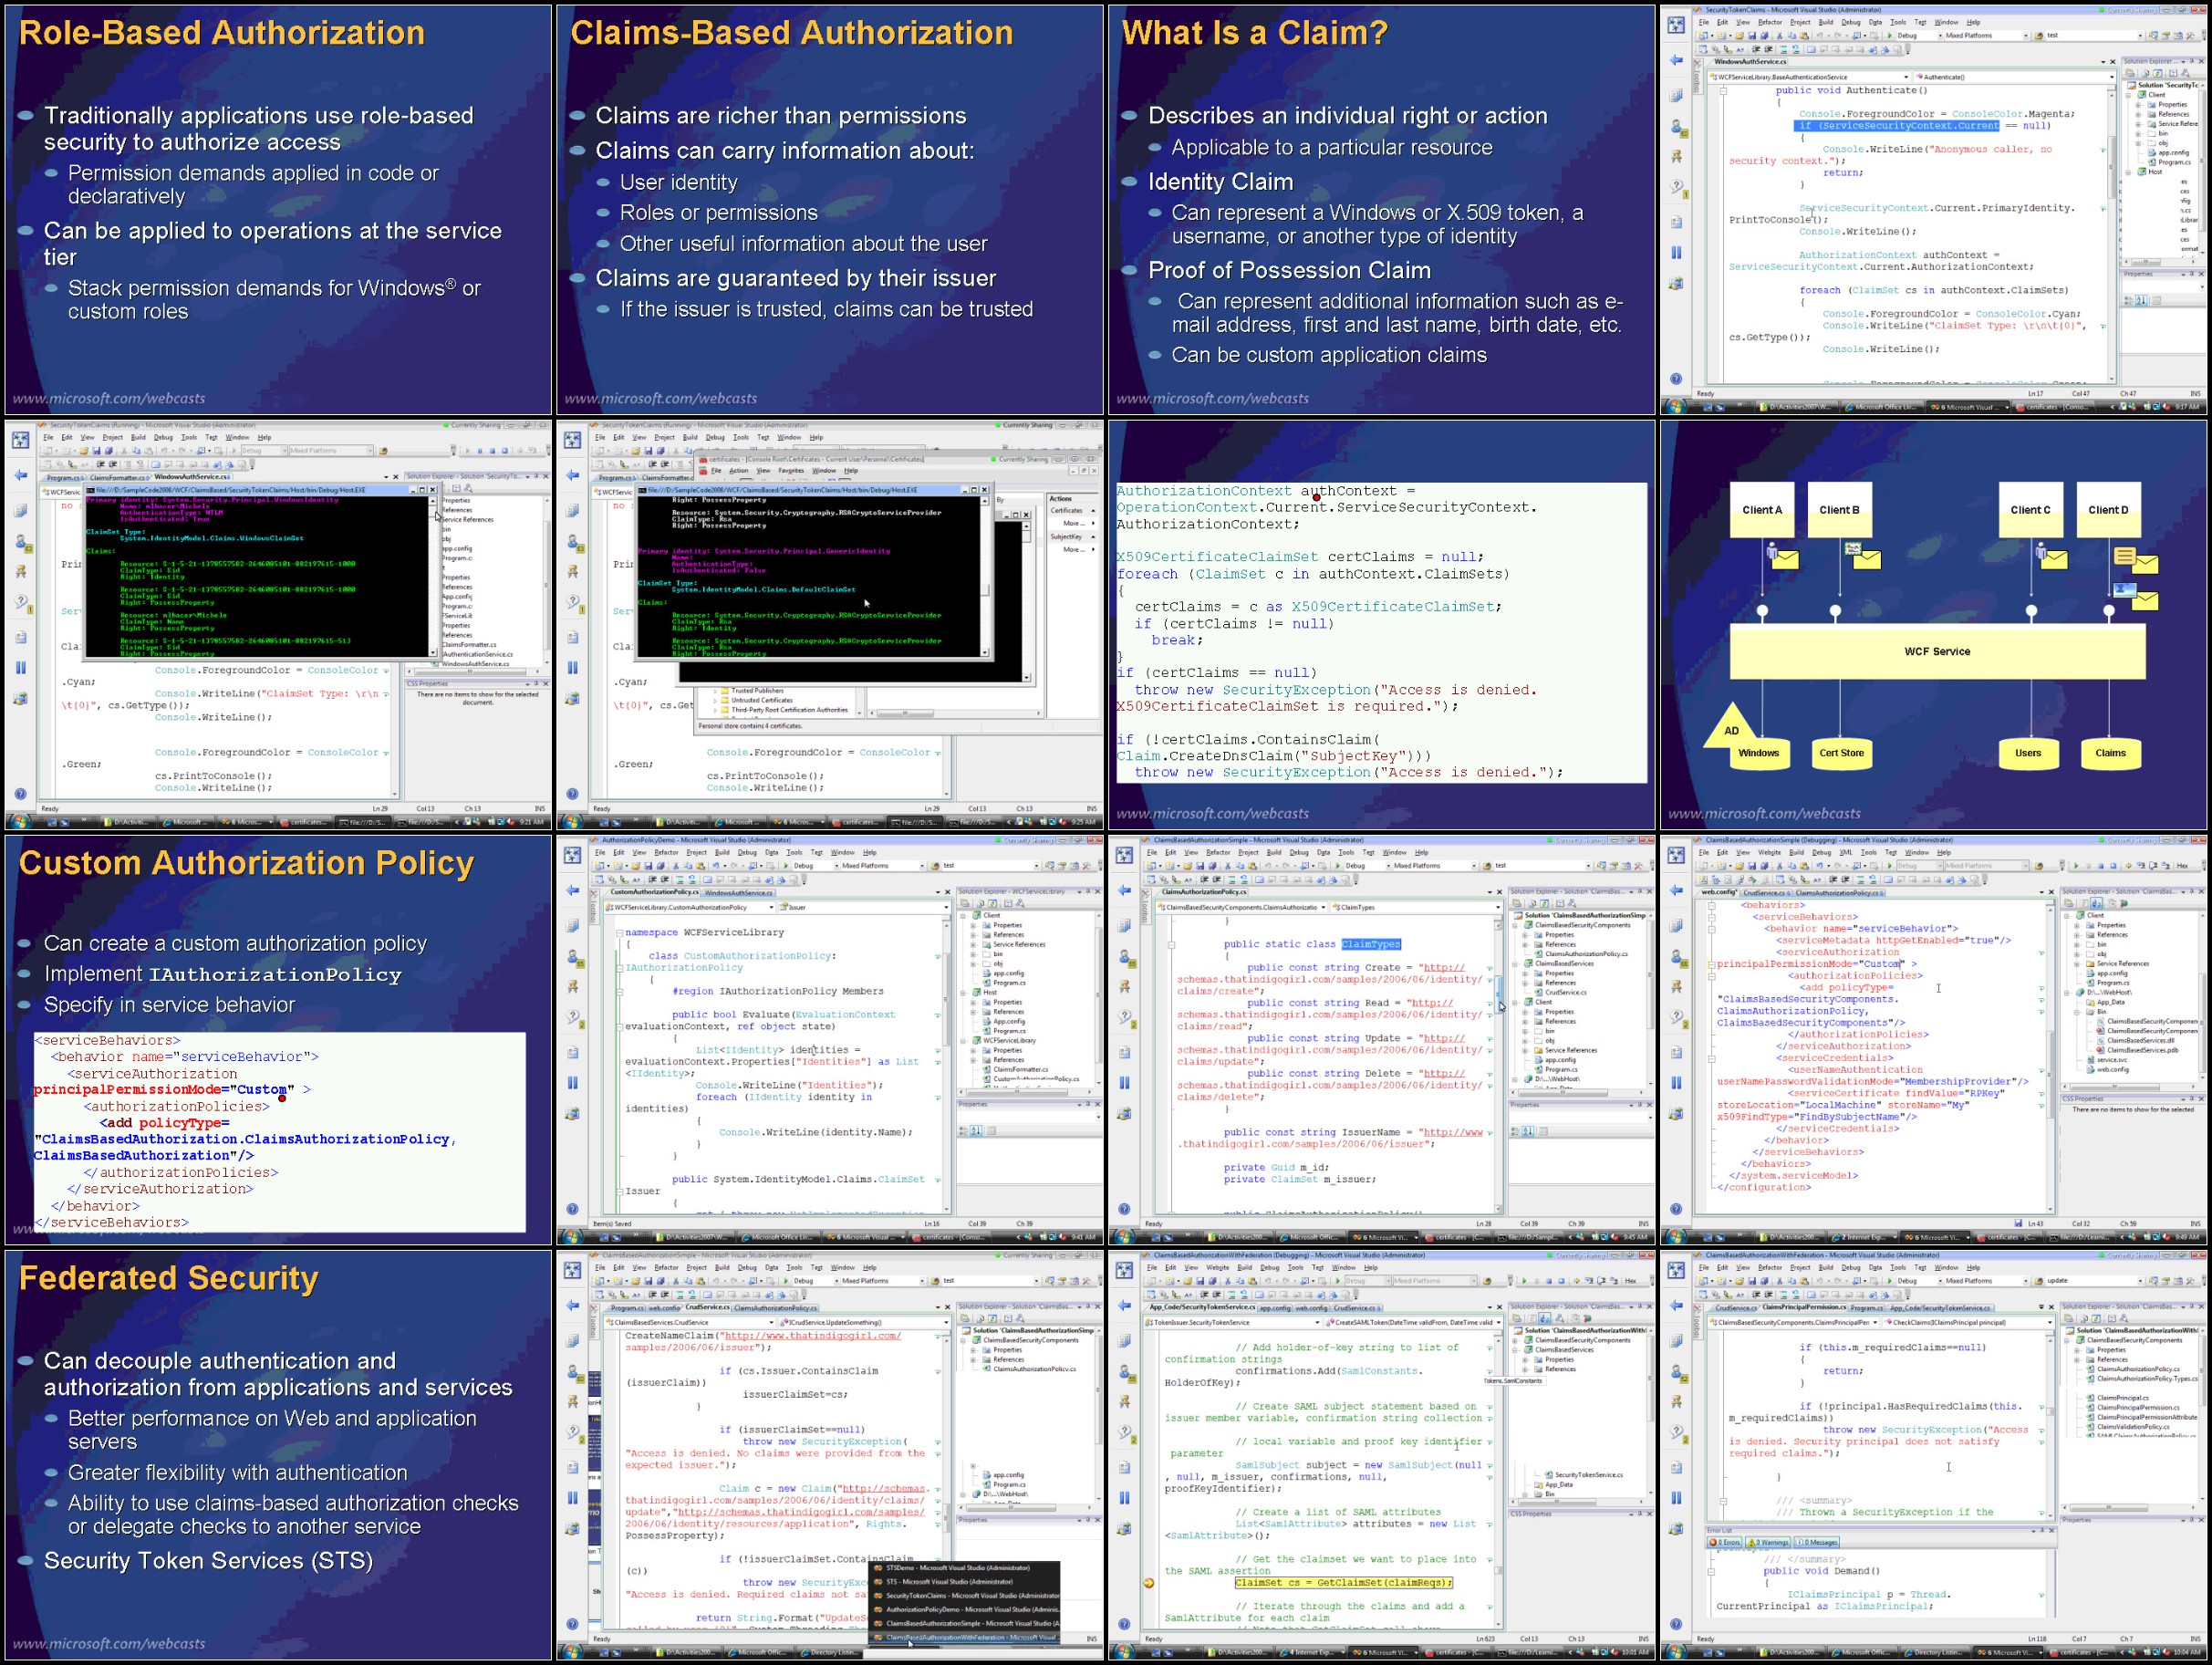Select Trusted Publishers in the certificates console

(x=757, y=690)
